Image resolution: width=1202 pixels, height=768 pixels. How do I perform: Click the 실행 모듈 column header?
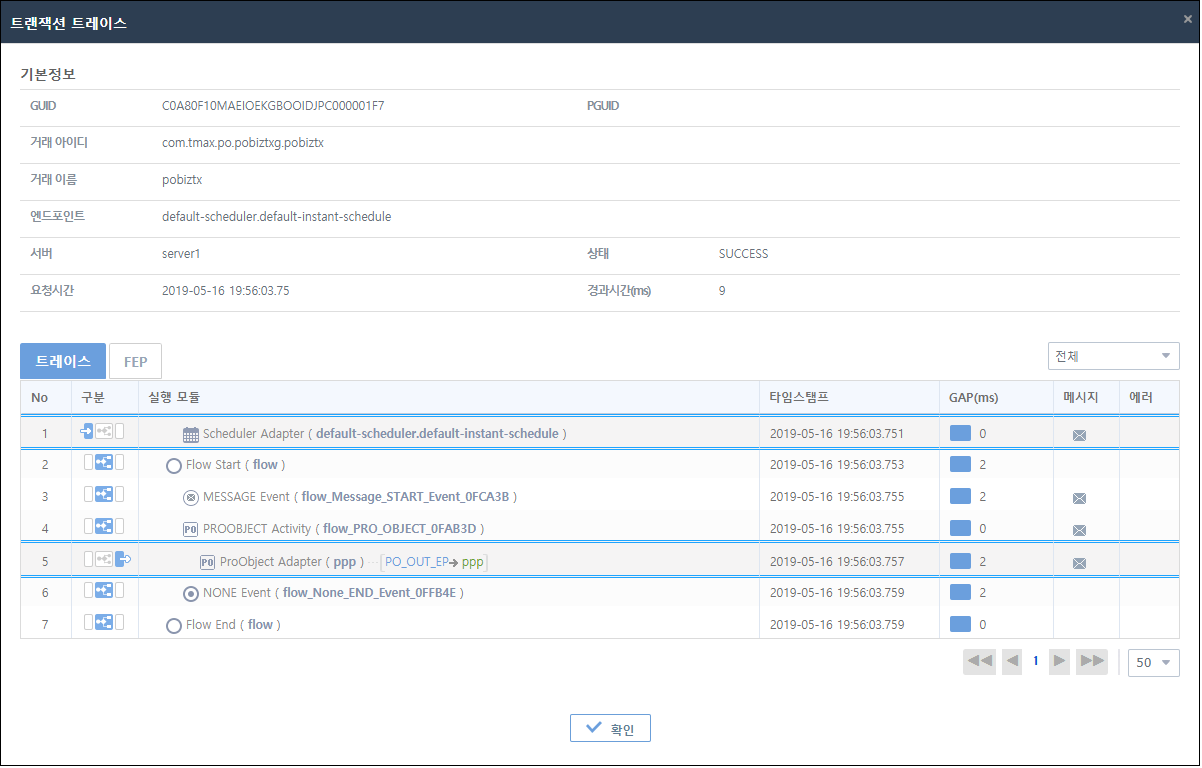coord(448,398)
